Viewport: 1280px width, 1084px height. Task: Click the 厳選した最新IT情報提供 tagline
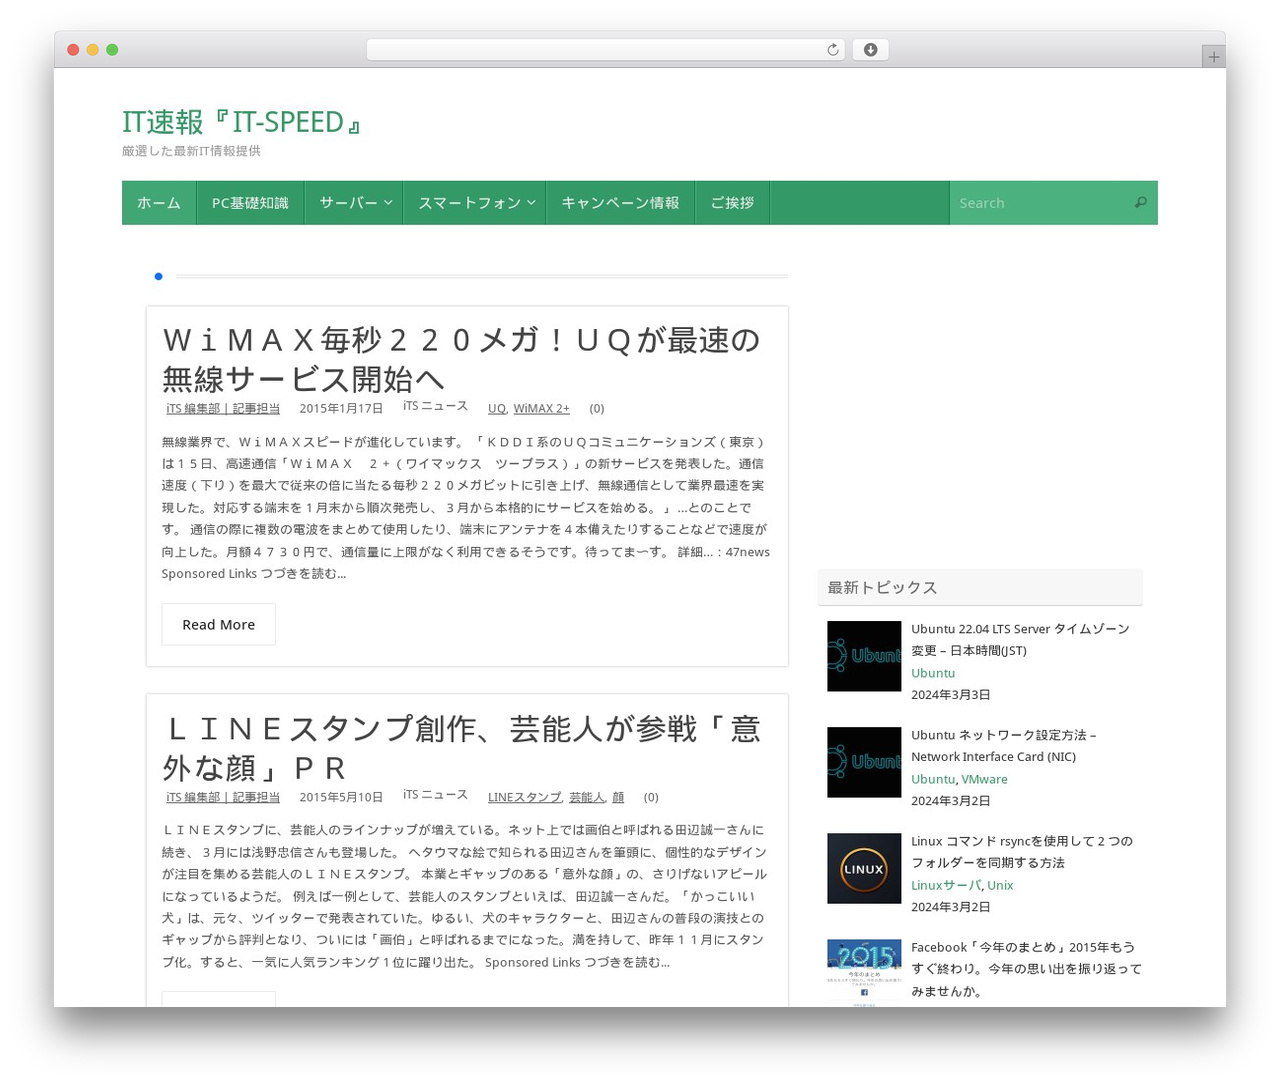point(191,151)
